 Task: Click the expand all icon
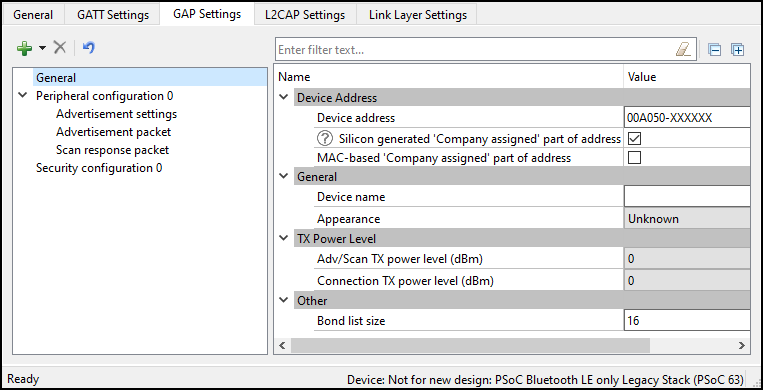point(738,50)
